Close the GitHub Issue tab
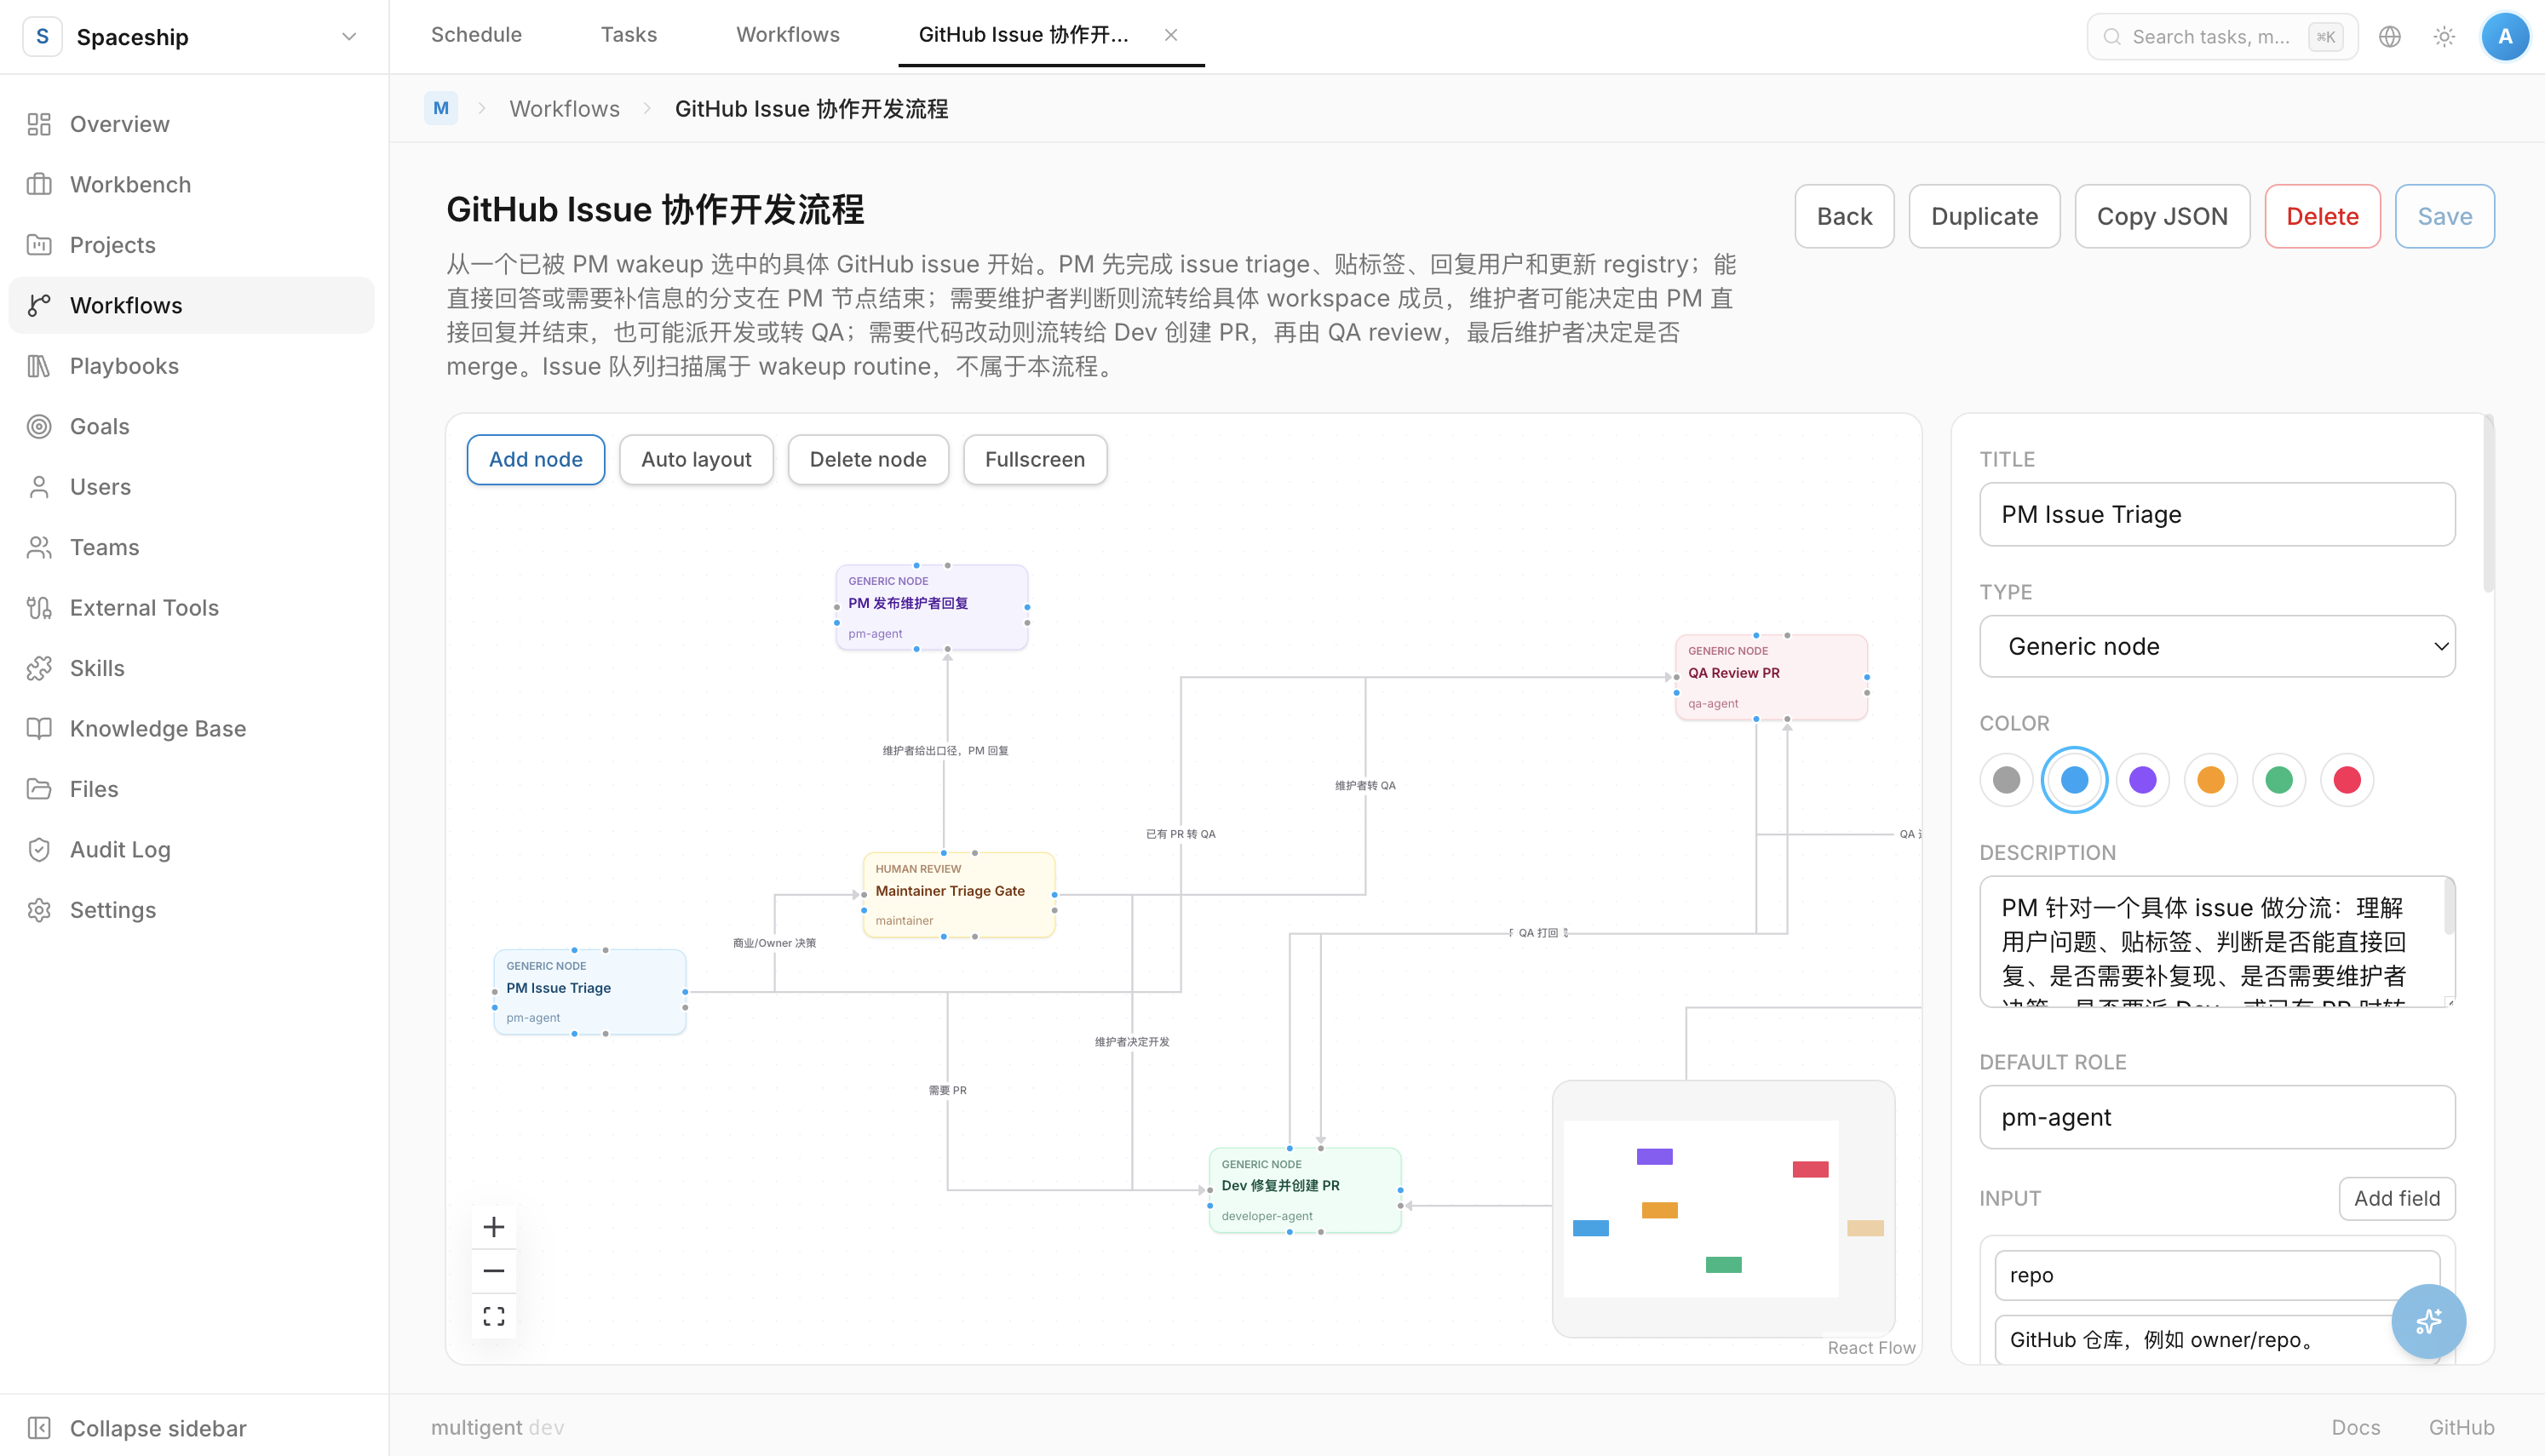This screenshot has height=1456, width=2545. 1171,35
